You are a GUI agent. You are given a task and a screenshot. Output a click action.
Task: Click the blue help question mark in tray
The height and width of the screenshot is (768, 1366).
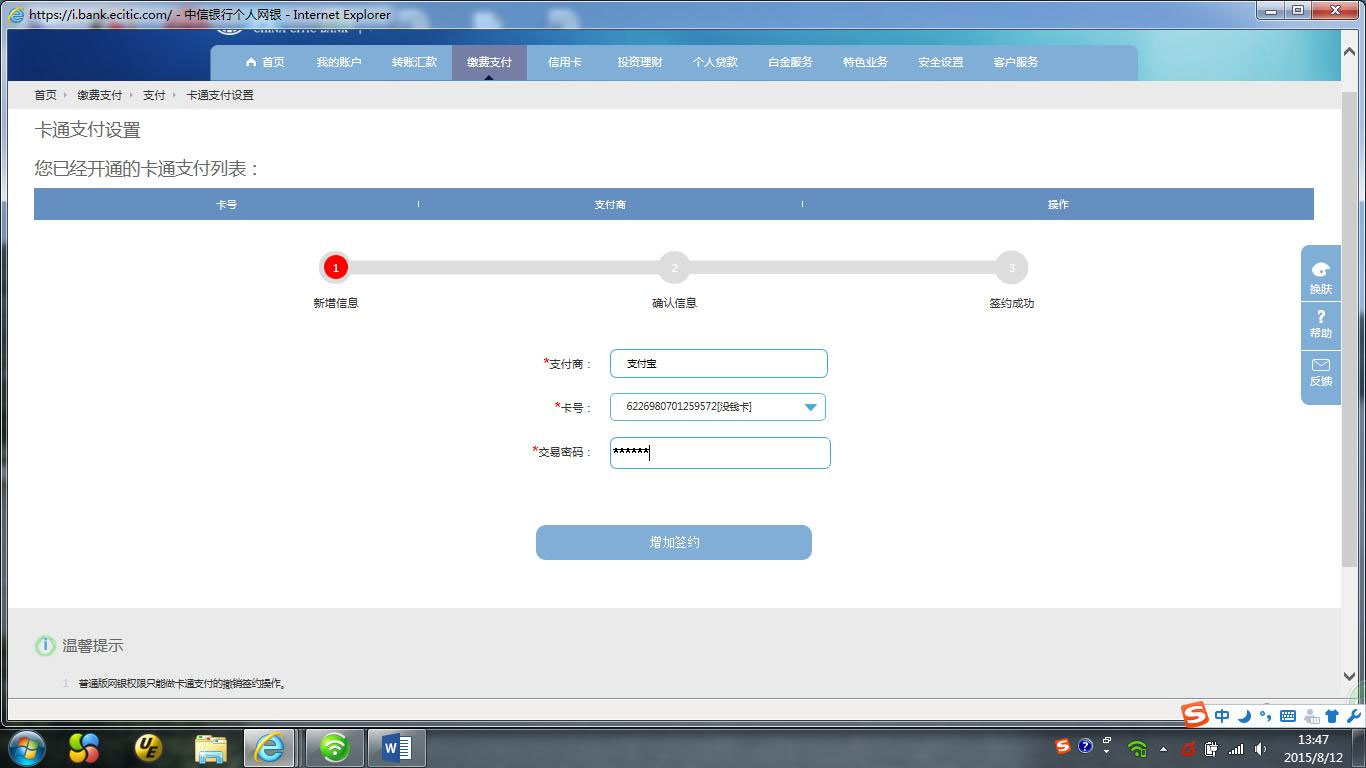coord(1085,746)
